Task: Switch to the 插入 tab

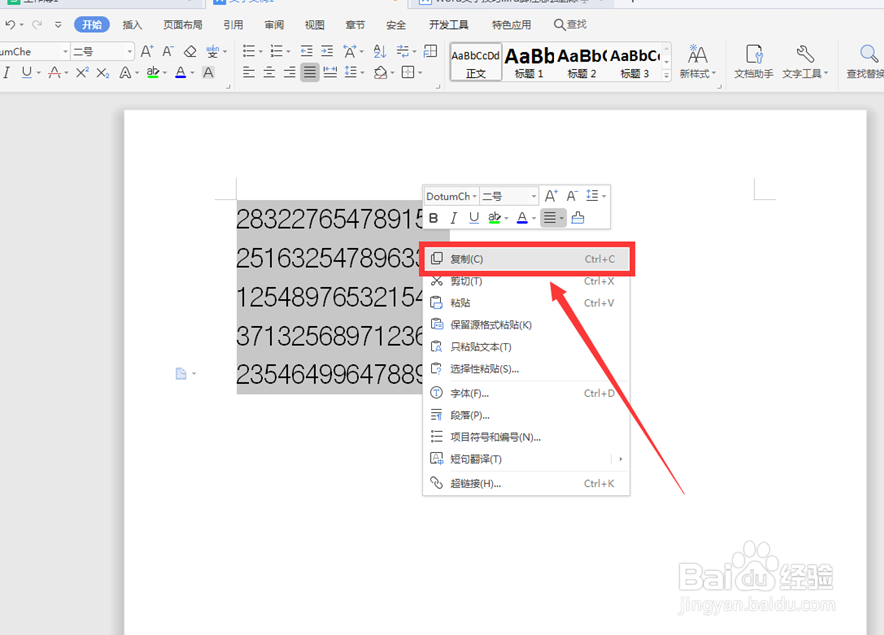Action: (132, 25)
